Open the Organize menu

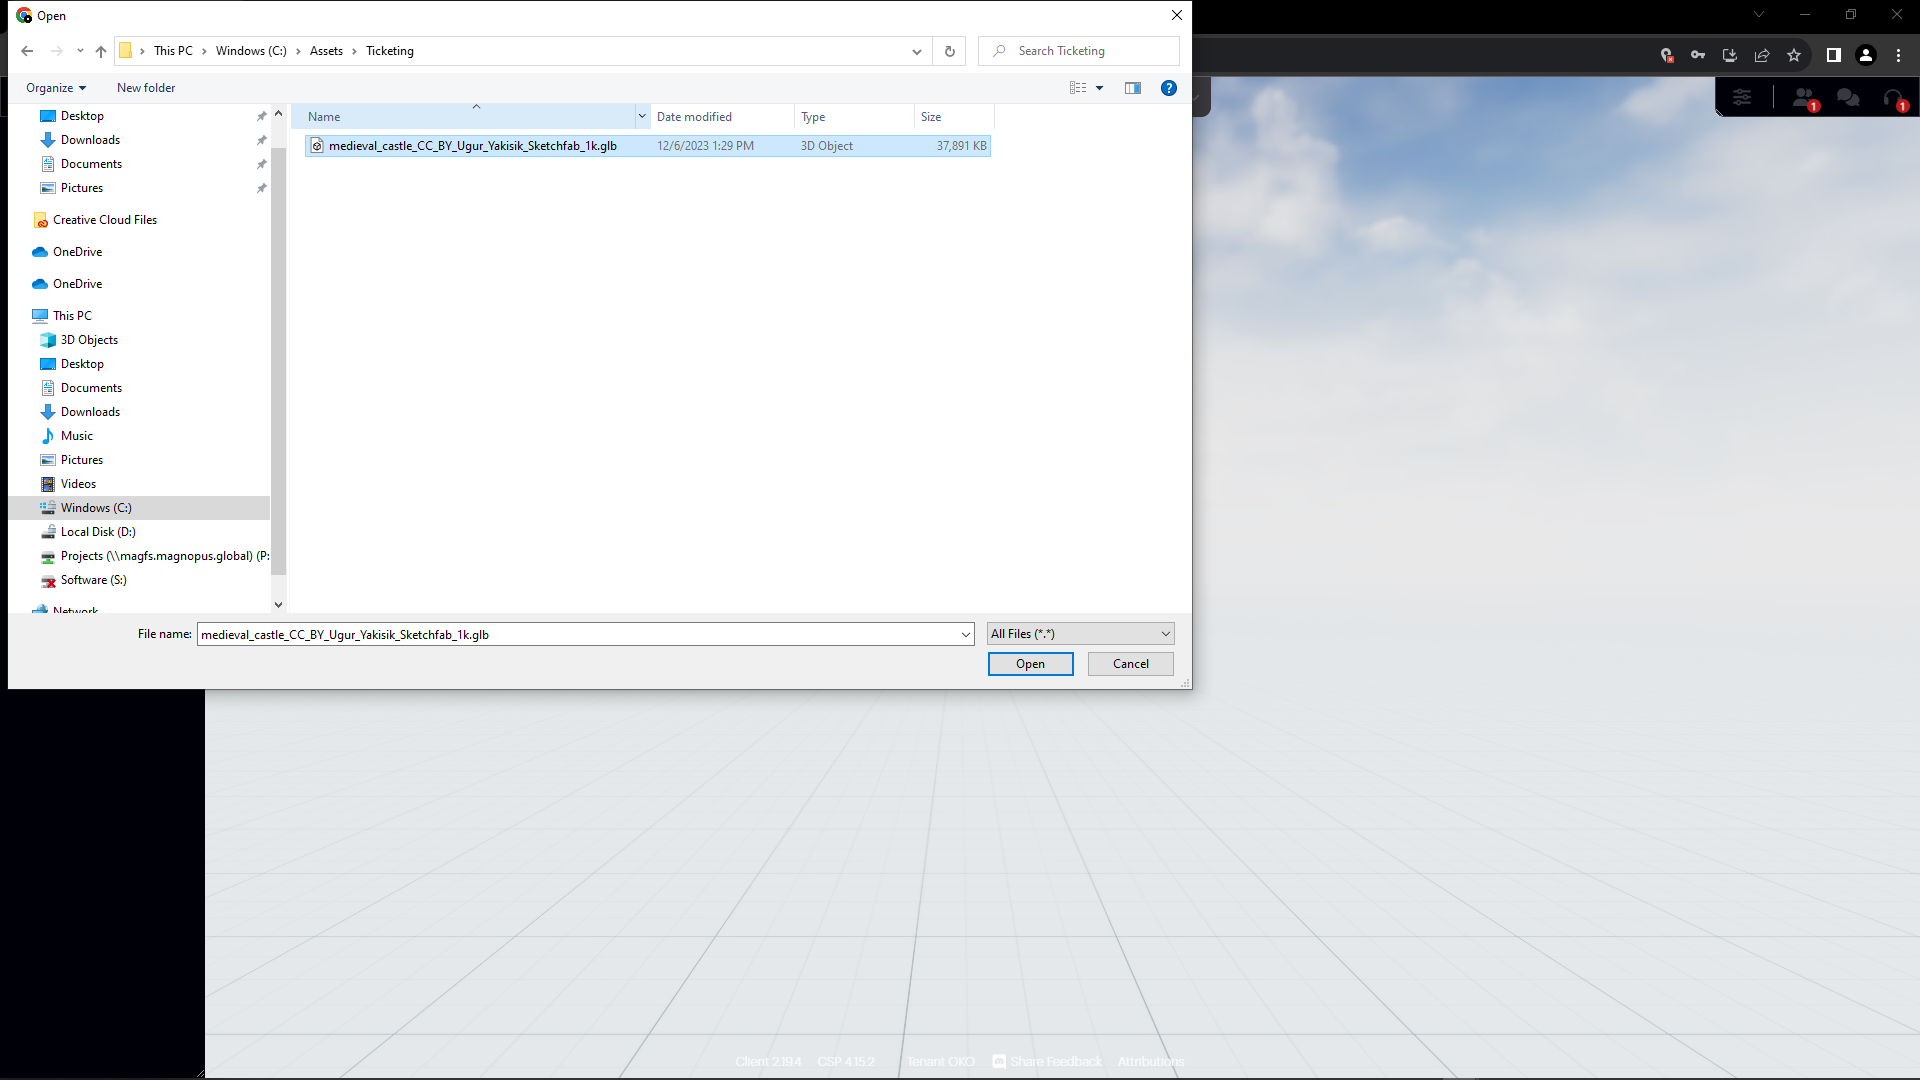click(56, 88)
